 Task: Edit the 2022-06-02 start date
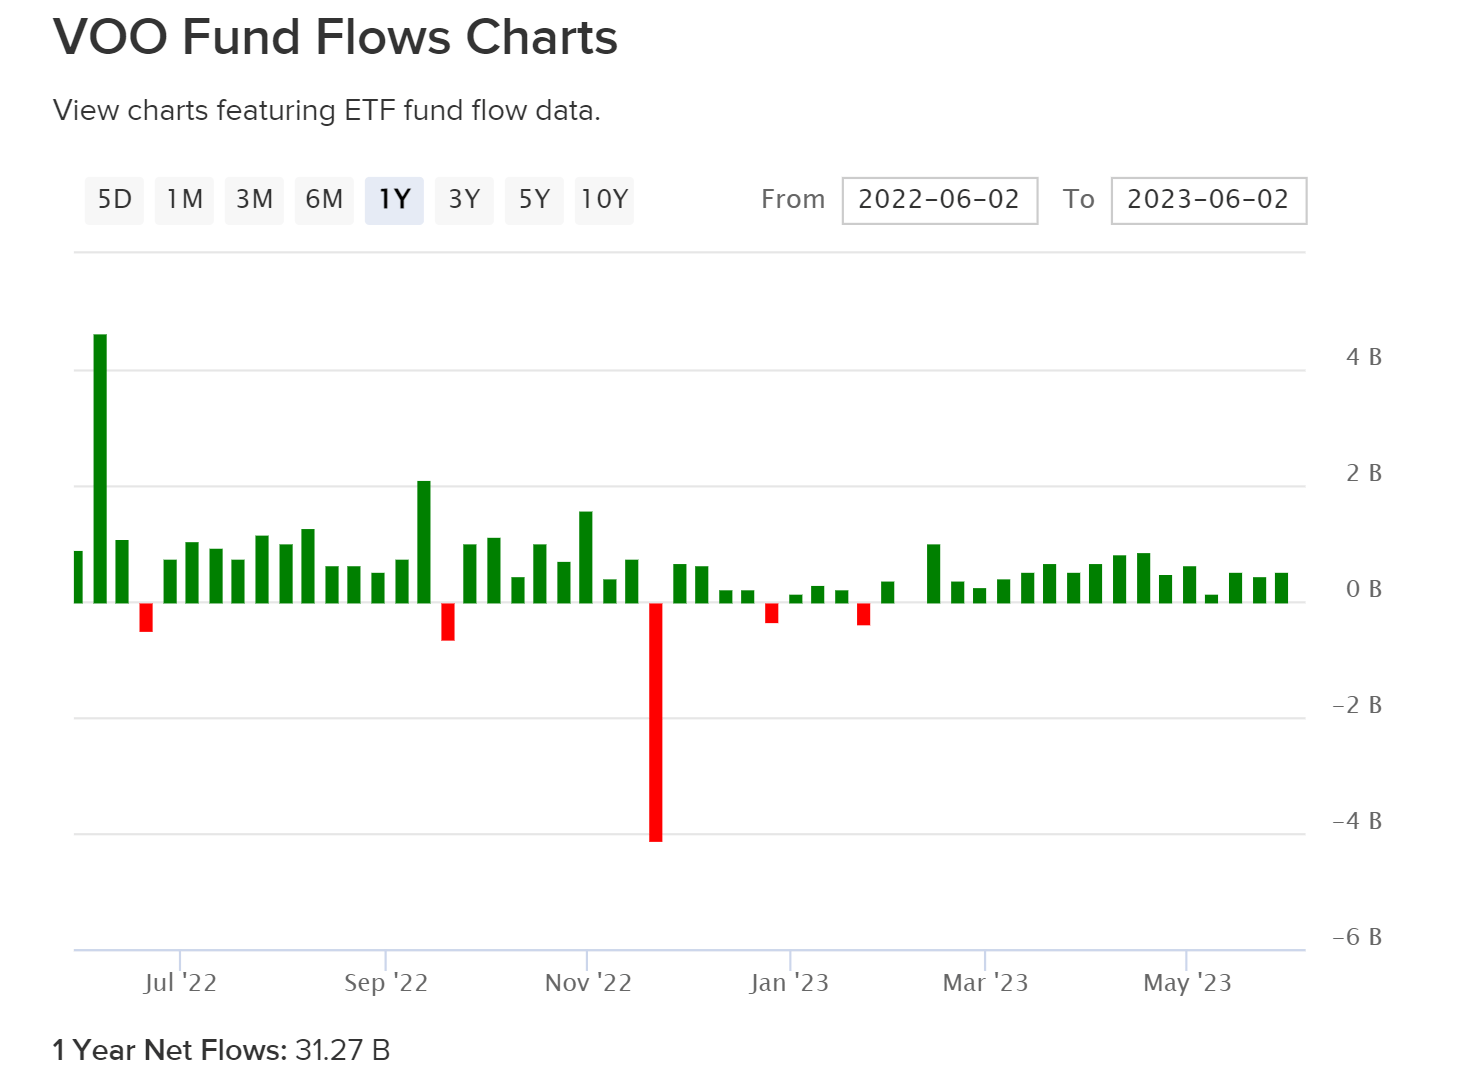pos(938,200)
